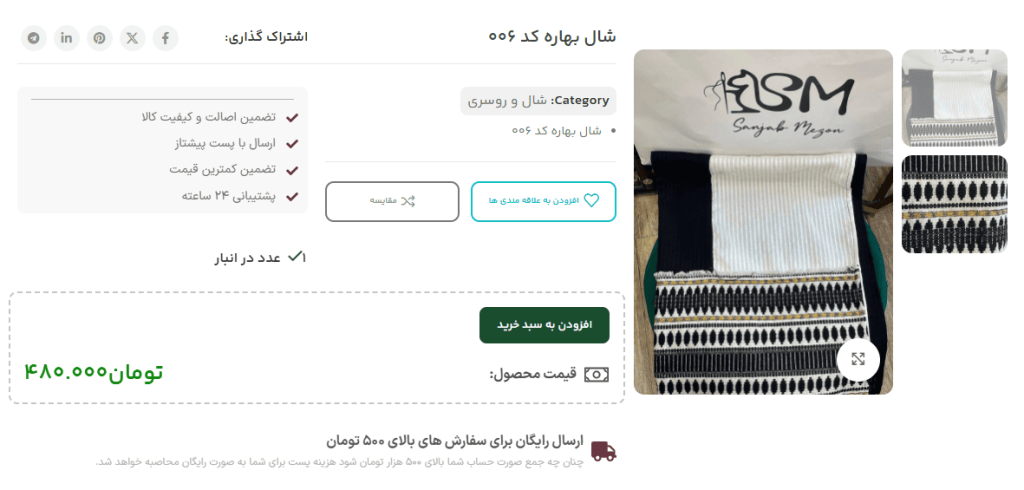Select second thumbnail with pattern close-up
1024x490 pixels.
[x=954, y=204]
